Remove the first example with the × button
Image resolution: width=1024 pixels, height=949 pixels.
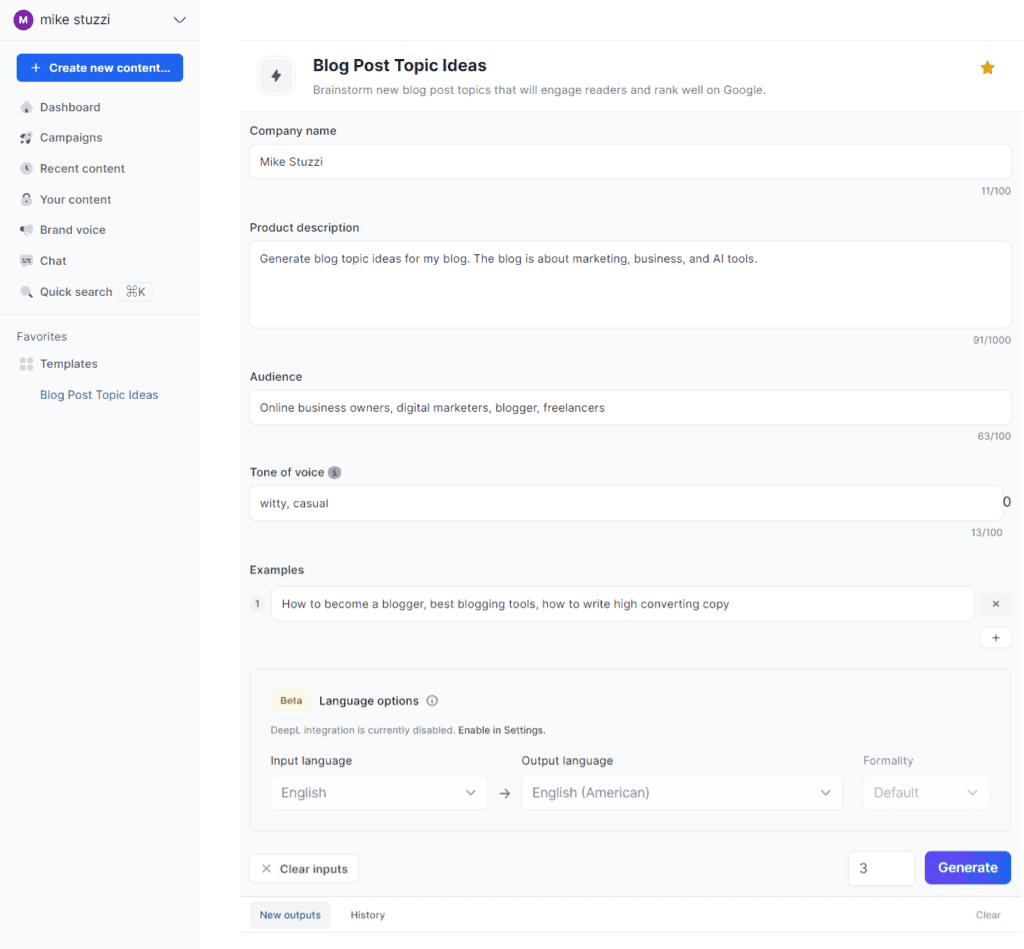click(x=995, y=603)
